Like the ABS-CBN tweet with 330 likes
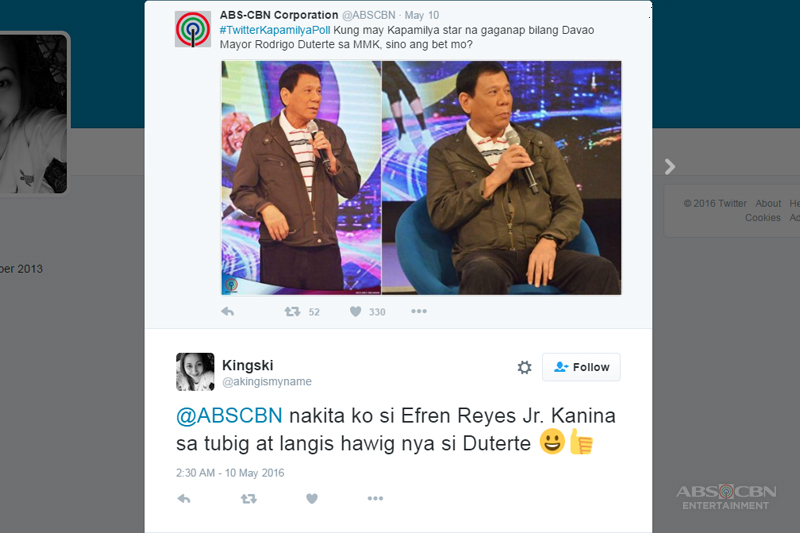Screen dimensions: 800x533 356,312
